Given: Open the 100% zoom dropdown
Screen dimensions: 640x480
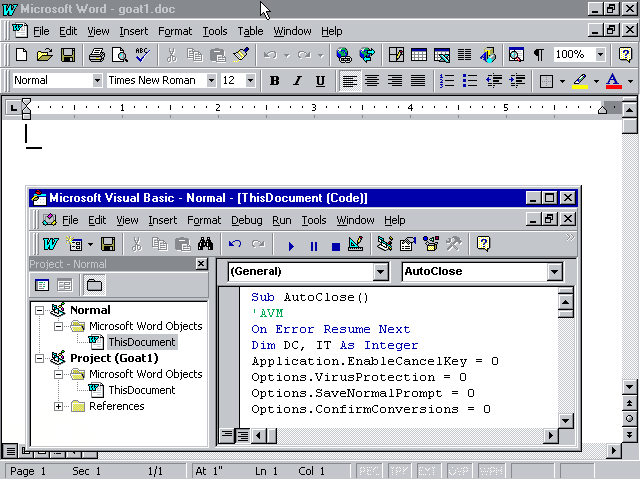Looking at the screenshot, I should [600, 54].
